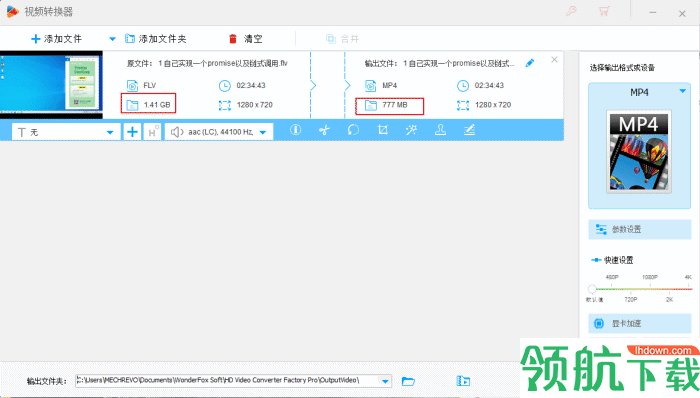Click the 添加文件 (add file) button
Viewport: 700px width, 398px height.
pos(56,39)
